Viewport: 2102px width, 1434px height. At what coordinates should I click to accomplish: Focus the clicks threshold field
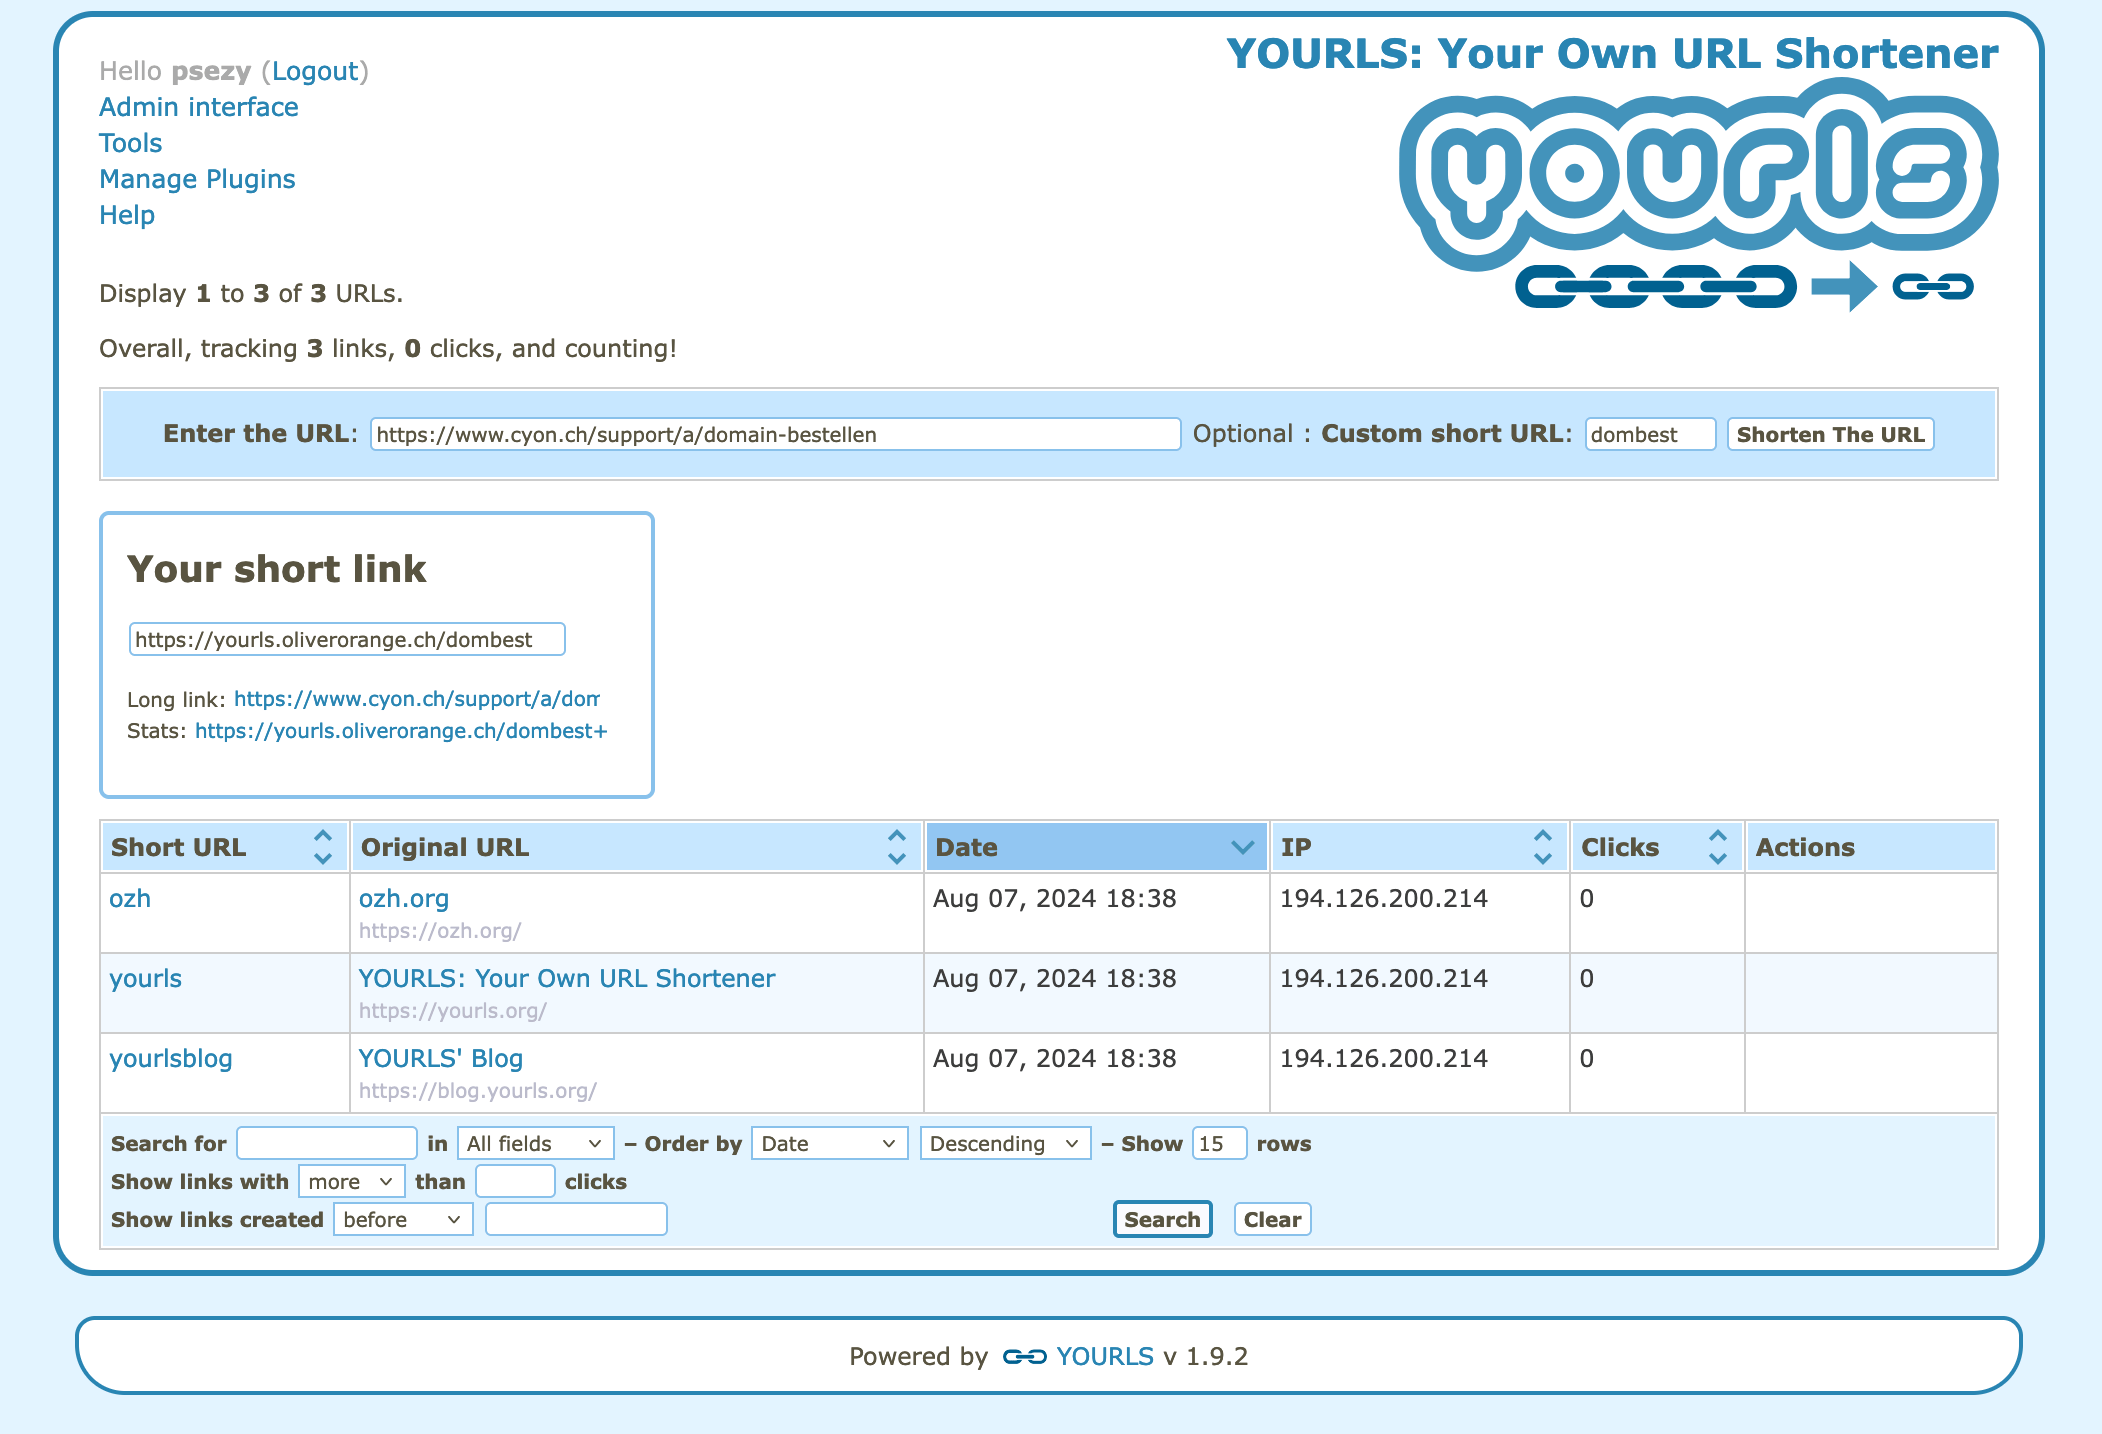click(x=515, y=1181)
